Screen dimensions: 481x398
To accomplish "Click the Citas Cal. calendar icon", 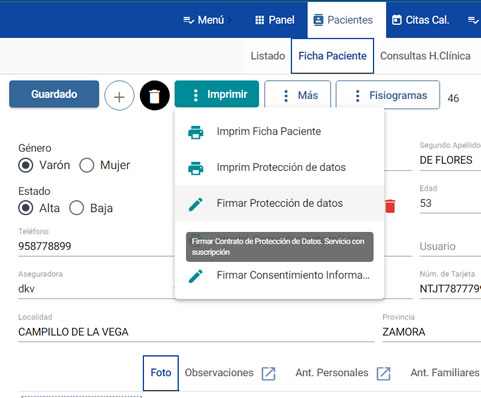I will pos(397,20).
